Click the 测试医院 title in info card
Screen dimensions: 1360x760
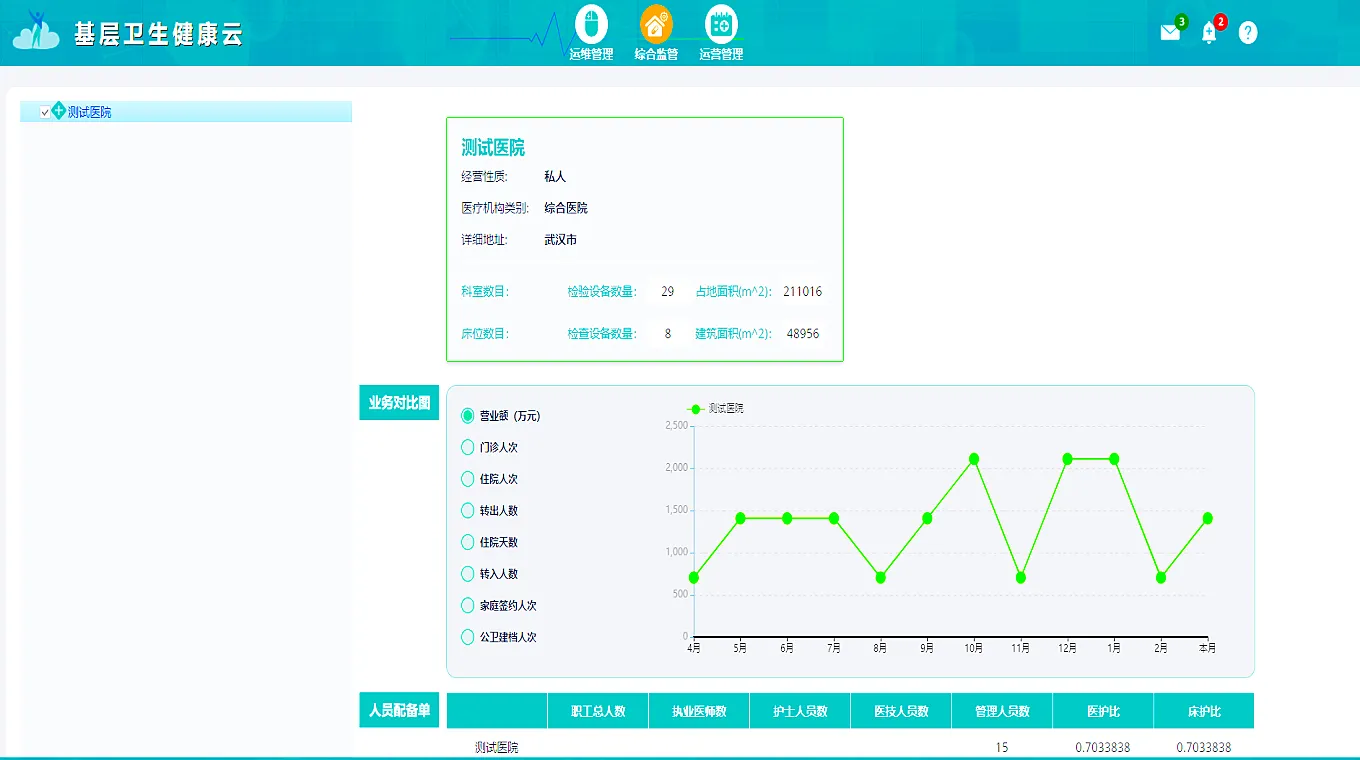(493, 148)
